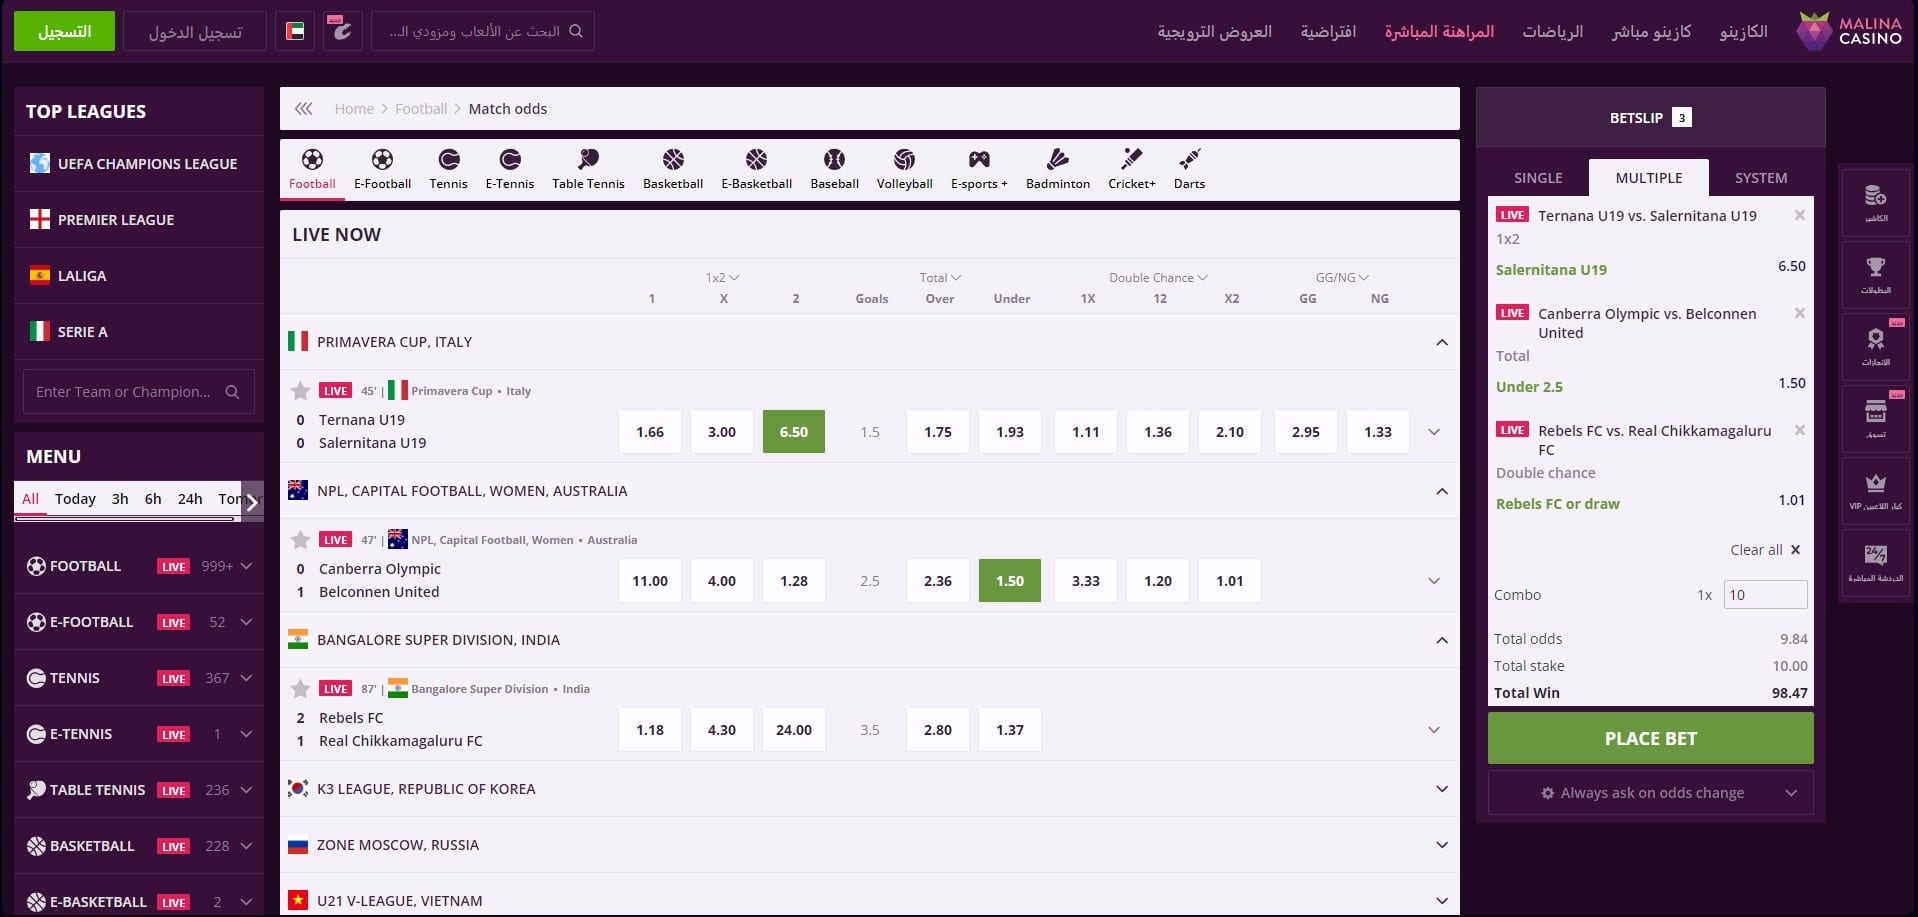This screenshot has width=1918, height=917.
Task: Open the live betting nav item
Action: [x=1439, y=32]
